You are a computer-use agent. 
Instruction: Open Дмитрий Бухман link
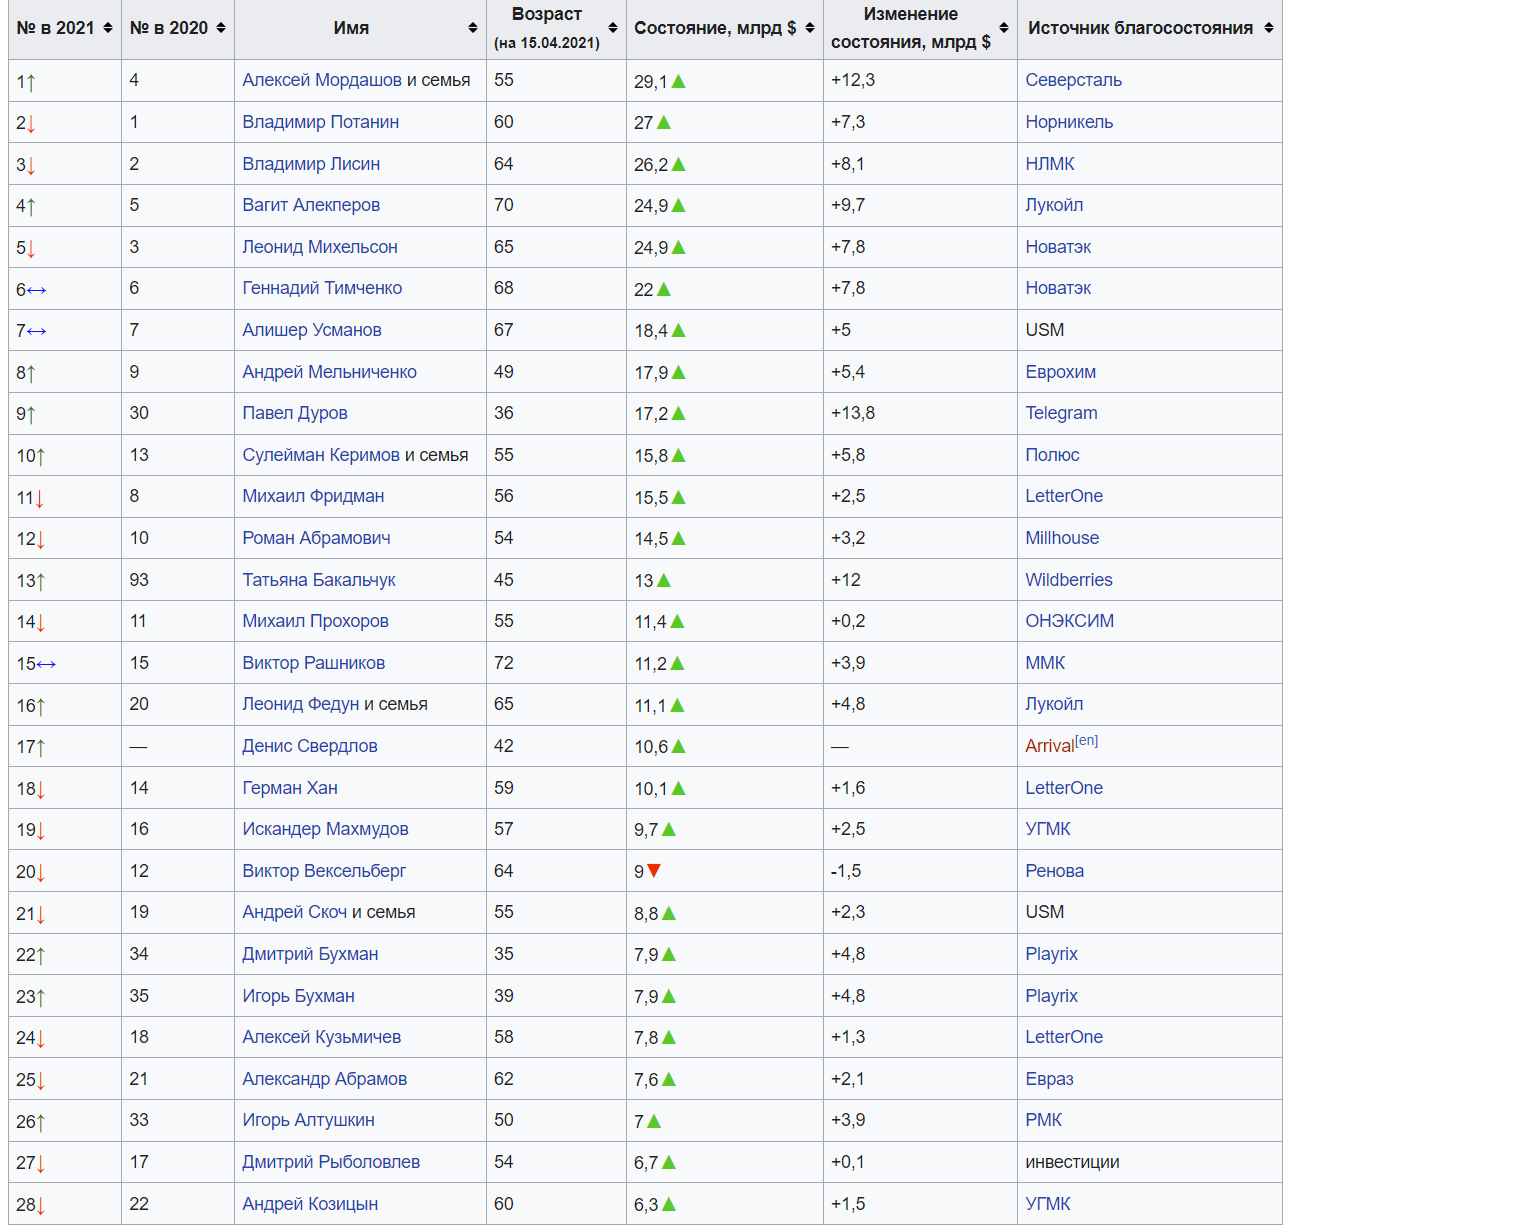coord(310,954)
